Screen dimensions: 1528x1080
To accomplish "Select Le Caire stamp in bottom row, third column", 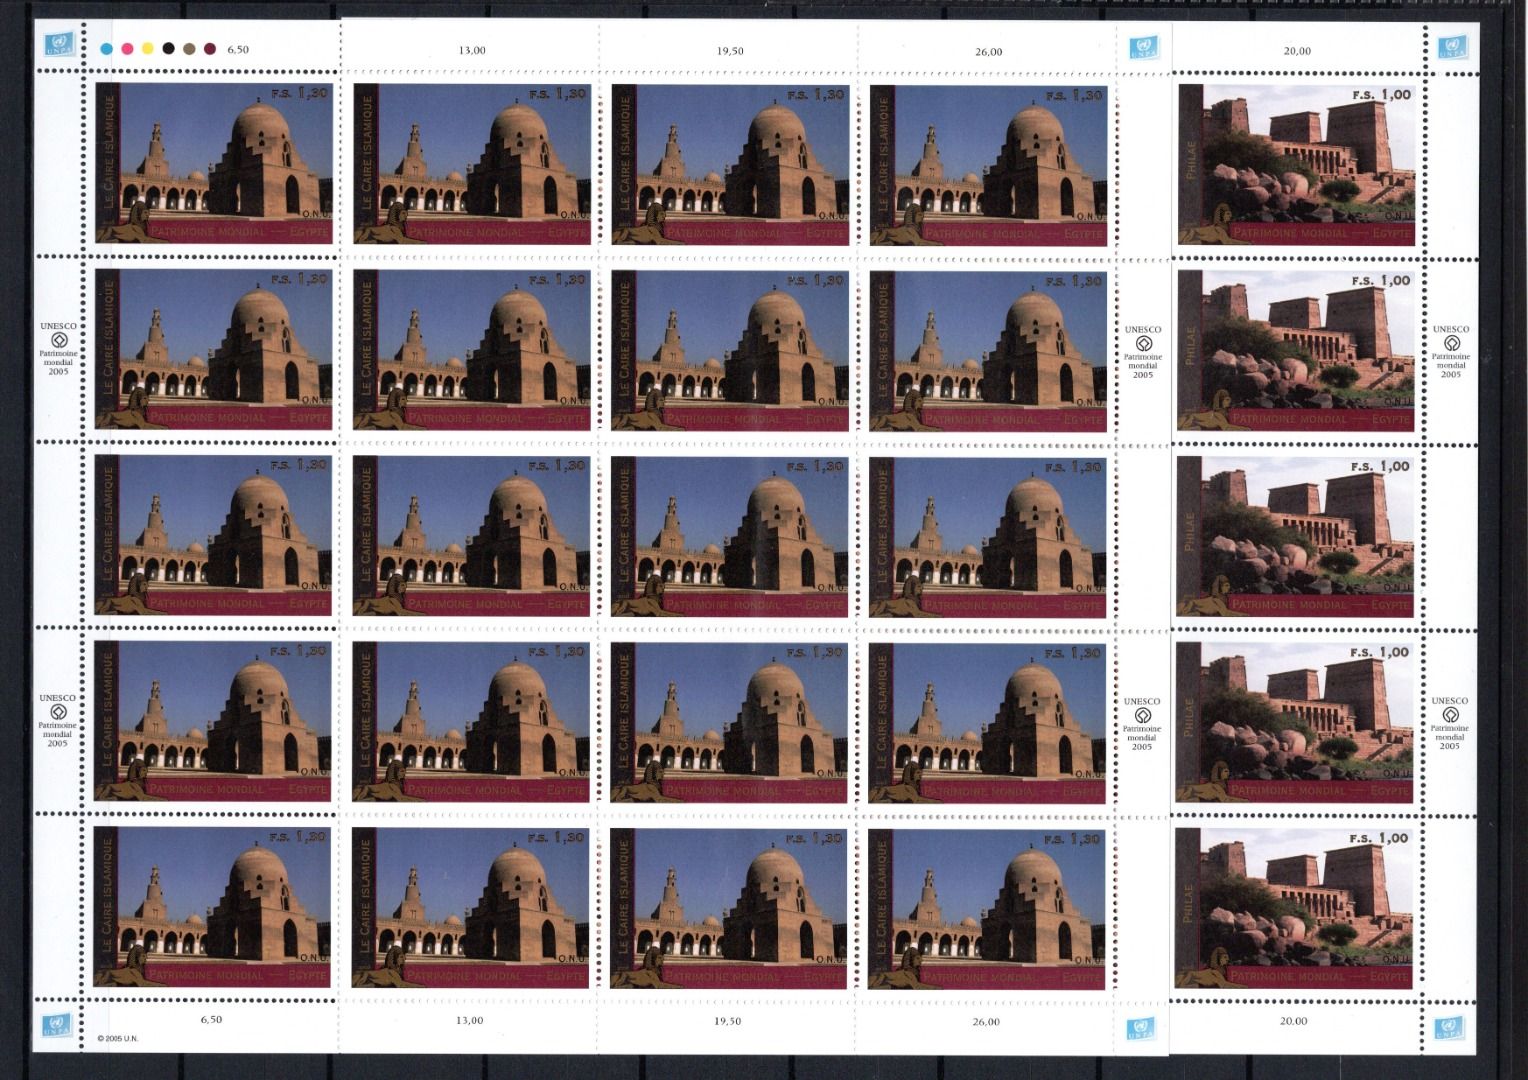I will (x=728, y=909).
